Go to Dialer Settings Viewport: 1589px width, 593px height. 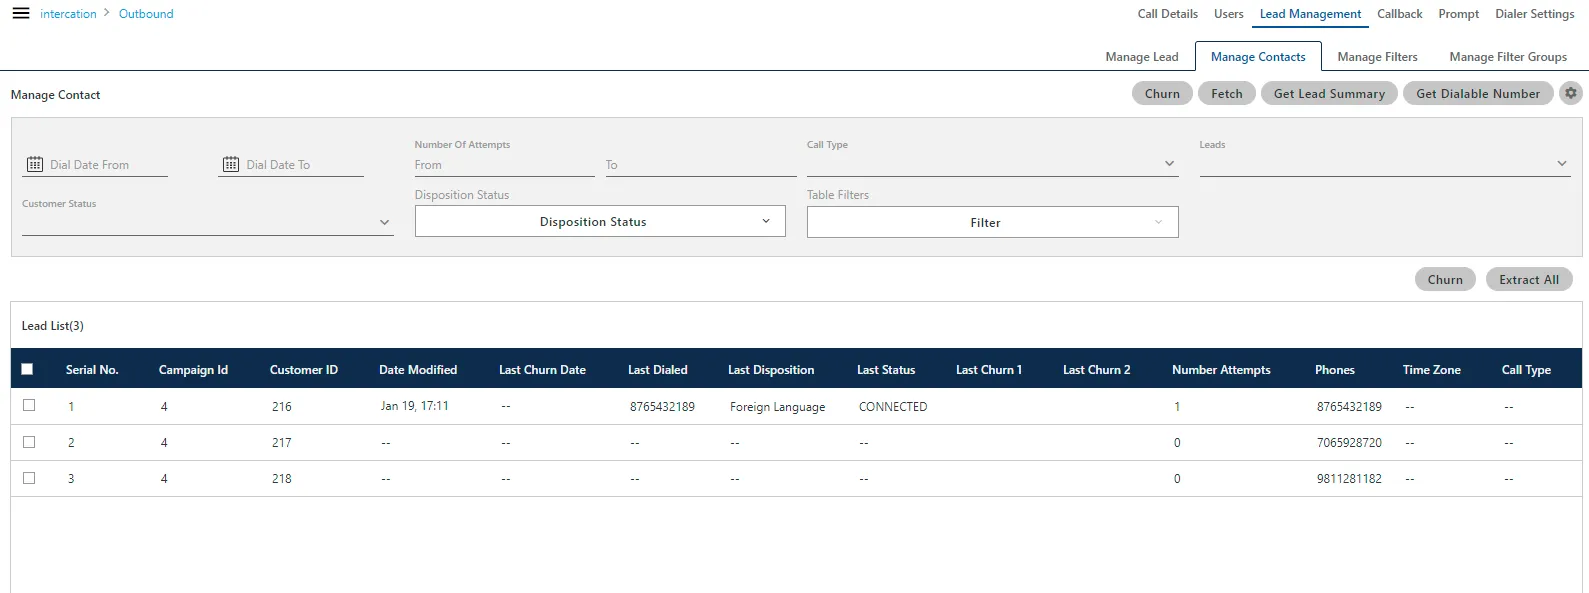[1534, 14]
